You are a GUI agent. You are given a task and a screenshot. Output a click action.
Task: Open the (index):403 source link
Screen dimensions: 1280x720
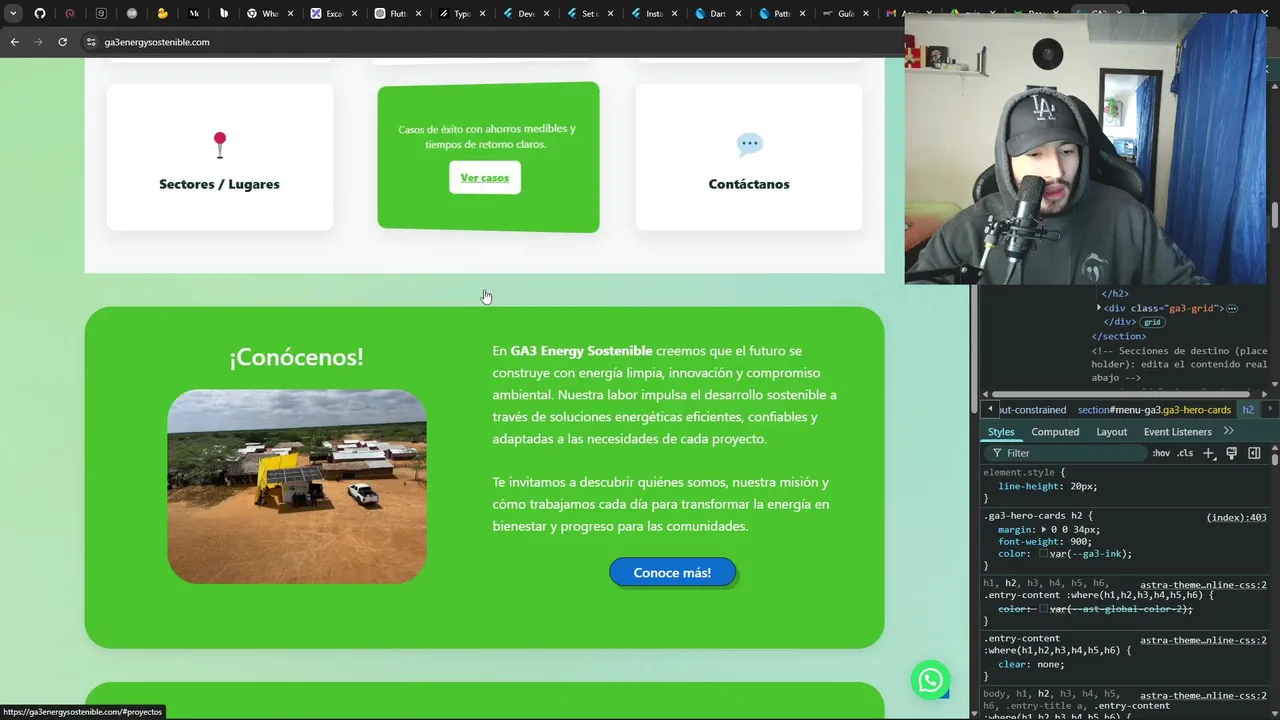click(x=1236, y=517)
